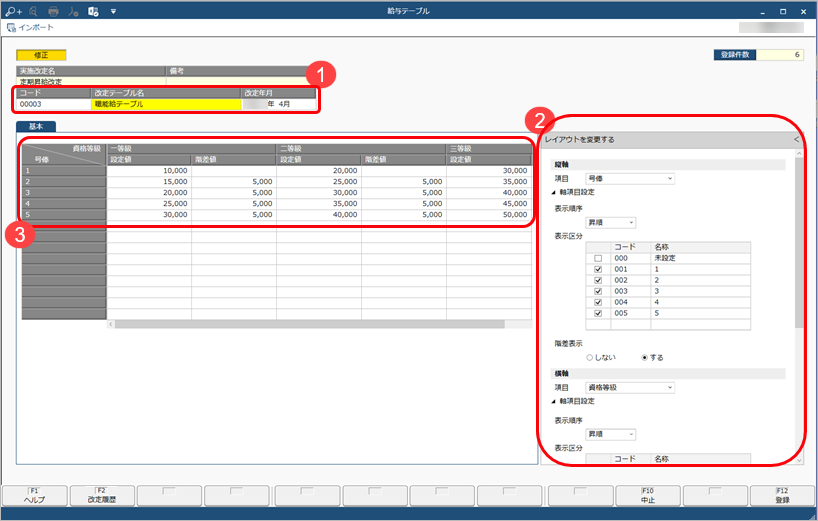The height and width of the screenshot is (521, 818).
Task: Uncheck the checkbox for code 003
Action: pos(598,291)
